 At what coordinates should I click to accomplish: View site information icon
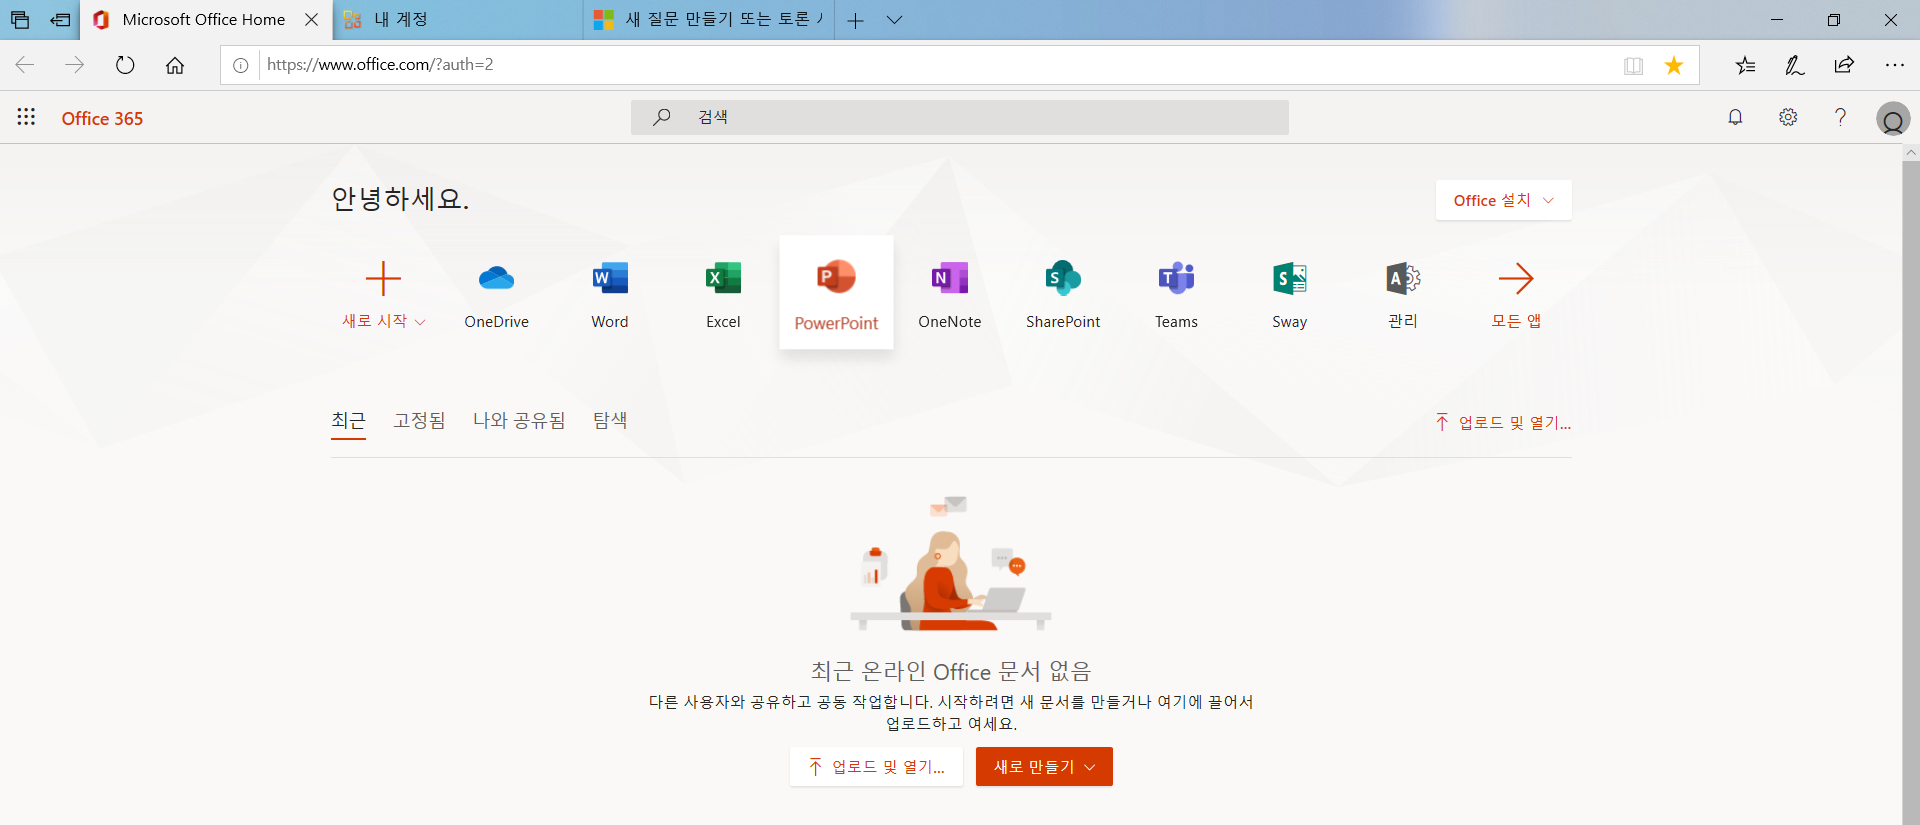pyautogui.click(x=241, y=65)
